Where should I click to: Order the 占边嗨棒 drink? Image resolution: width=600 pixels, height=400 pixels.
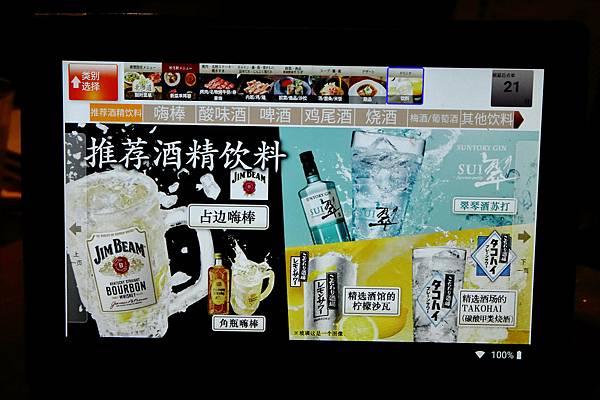[228, 217]
